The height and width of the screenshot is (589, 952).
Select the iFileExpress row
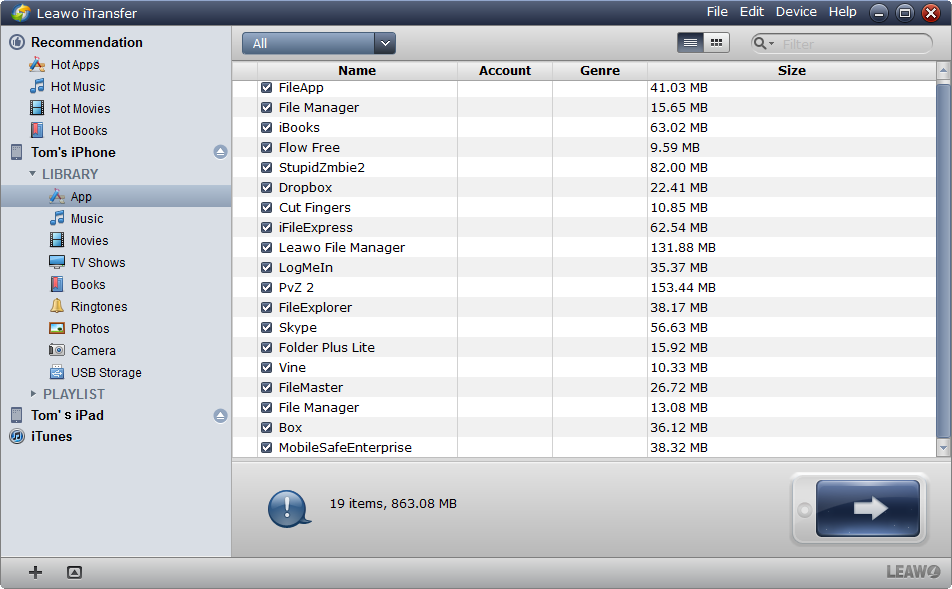pyautogui.click(x=584, y=228)
